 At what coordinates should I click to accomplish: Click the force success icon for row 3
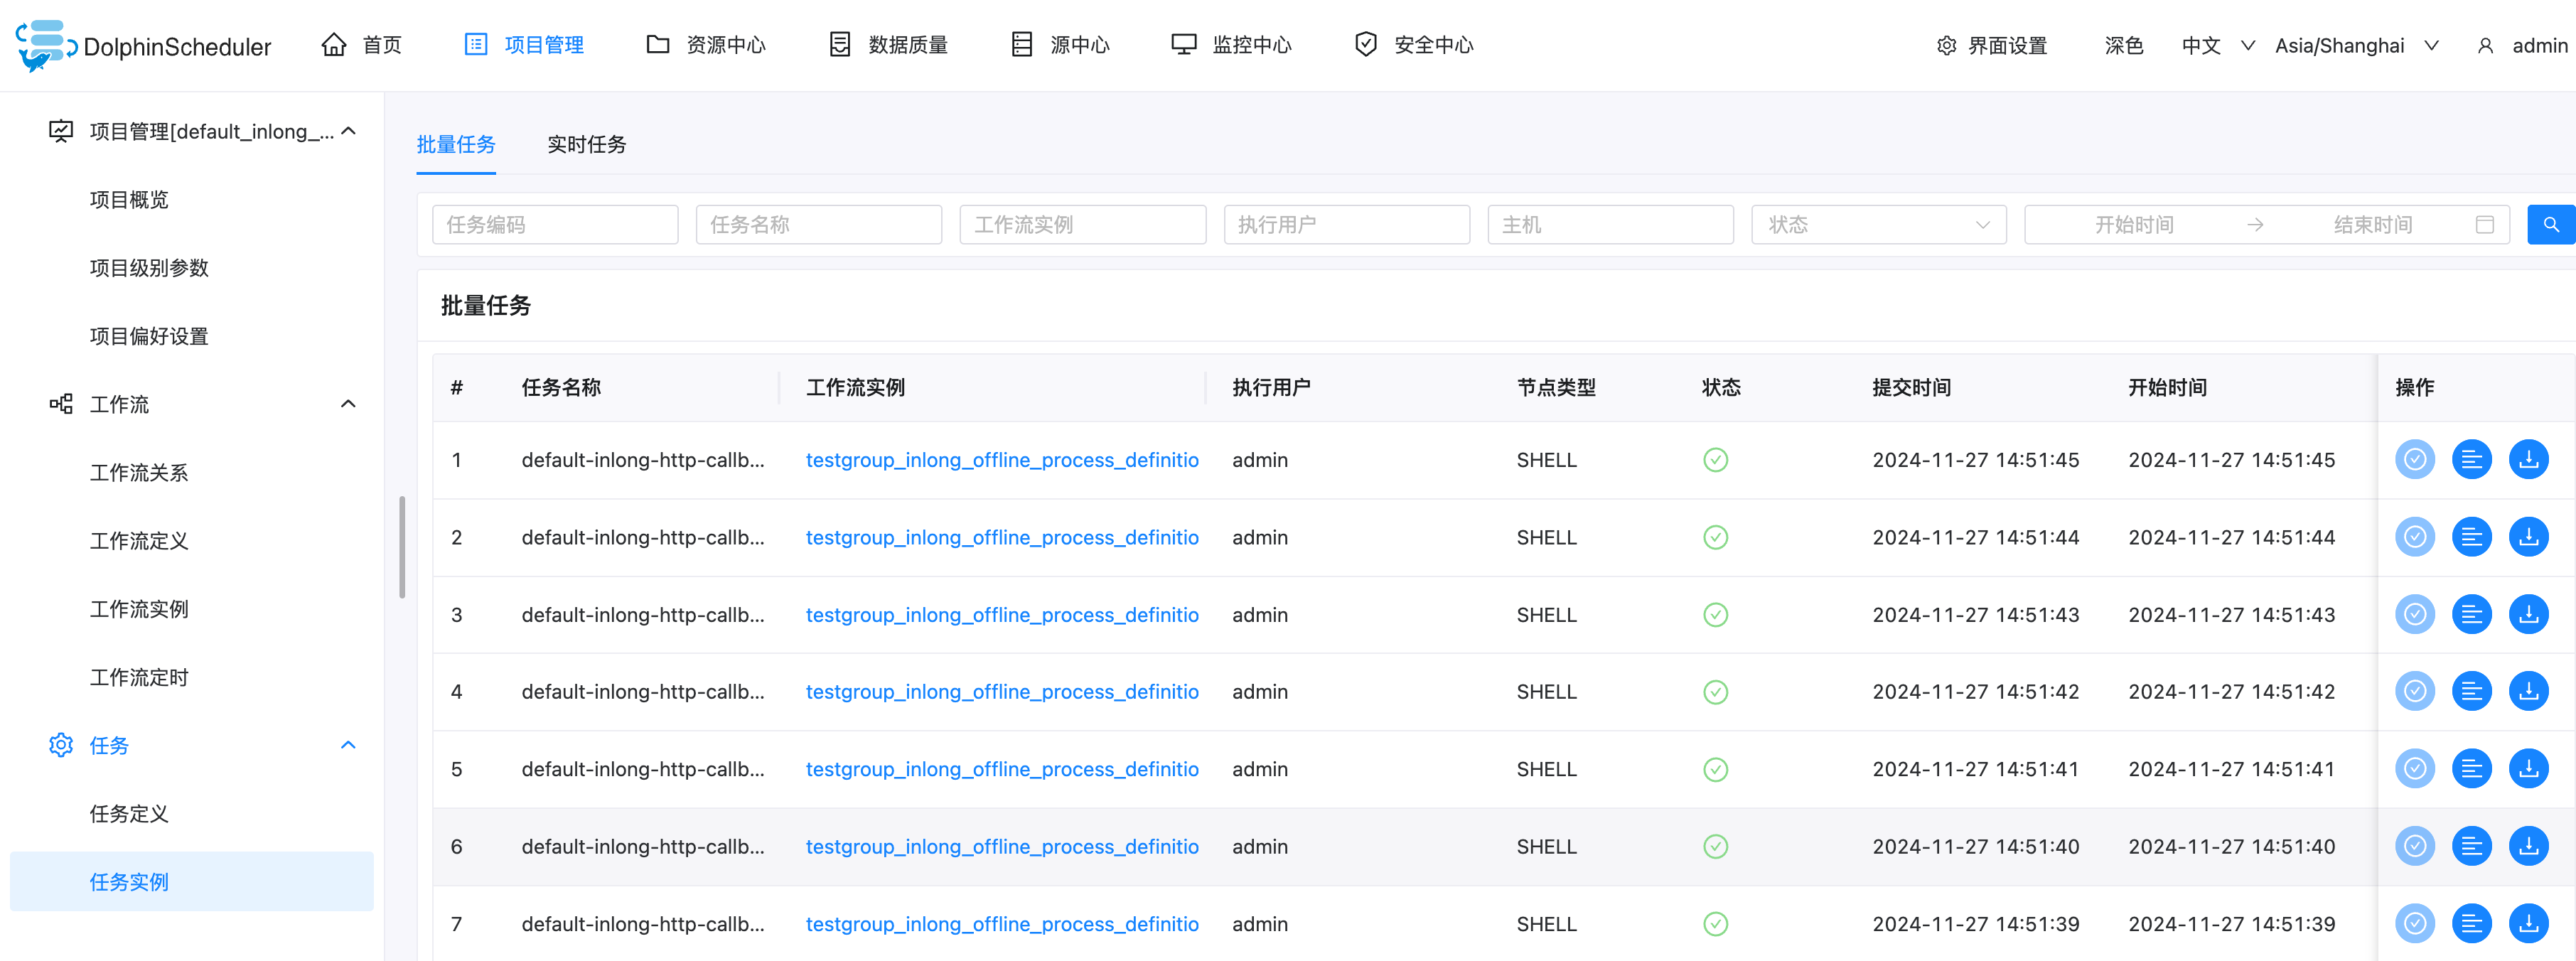click(2414, 614)
